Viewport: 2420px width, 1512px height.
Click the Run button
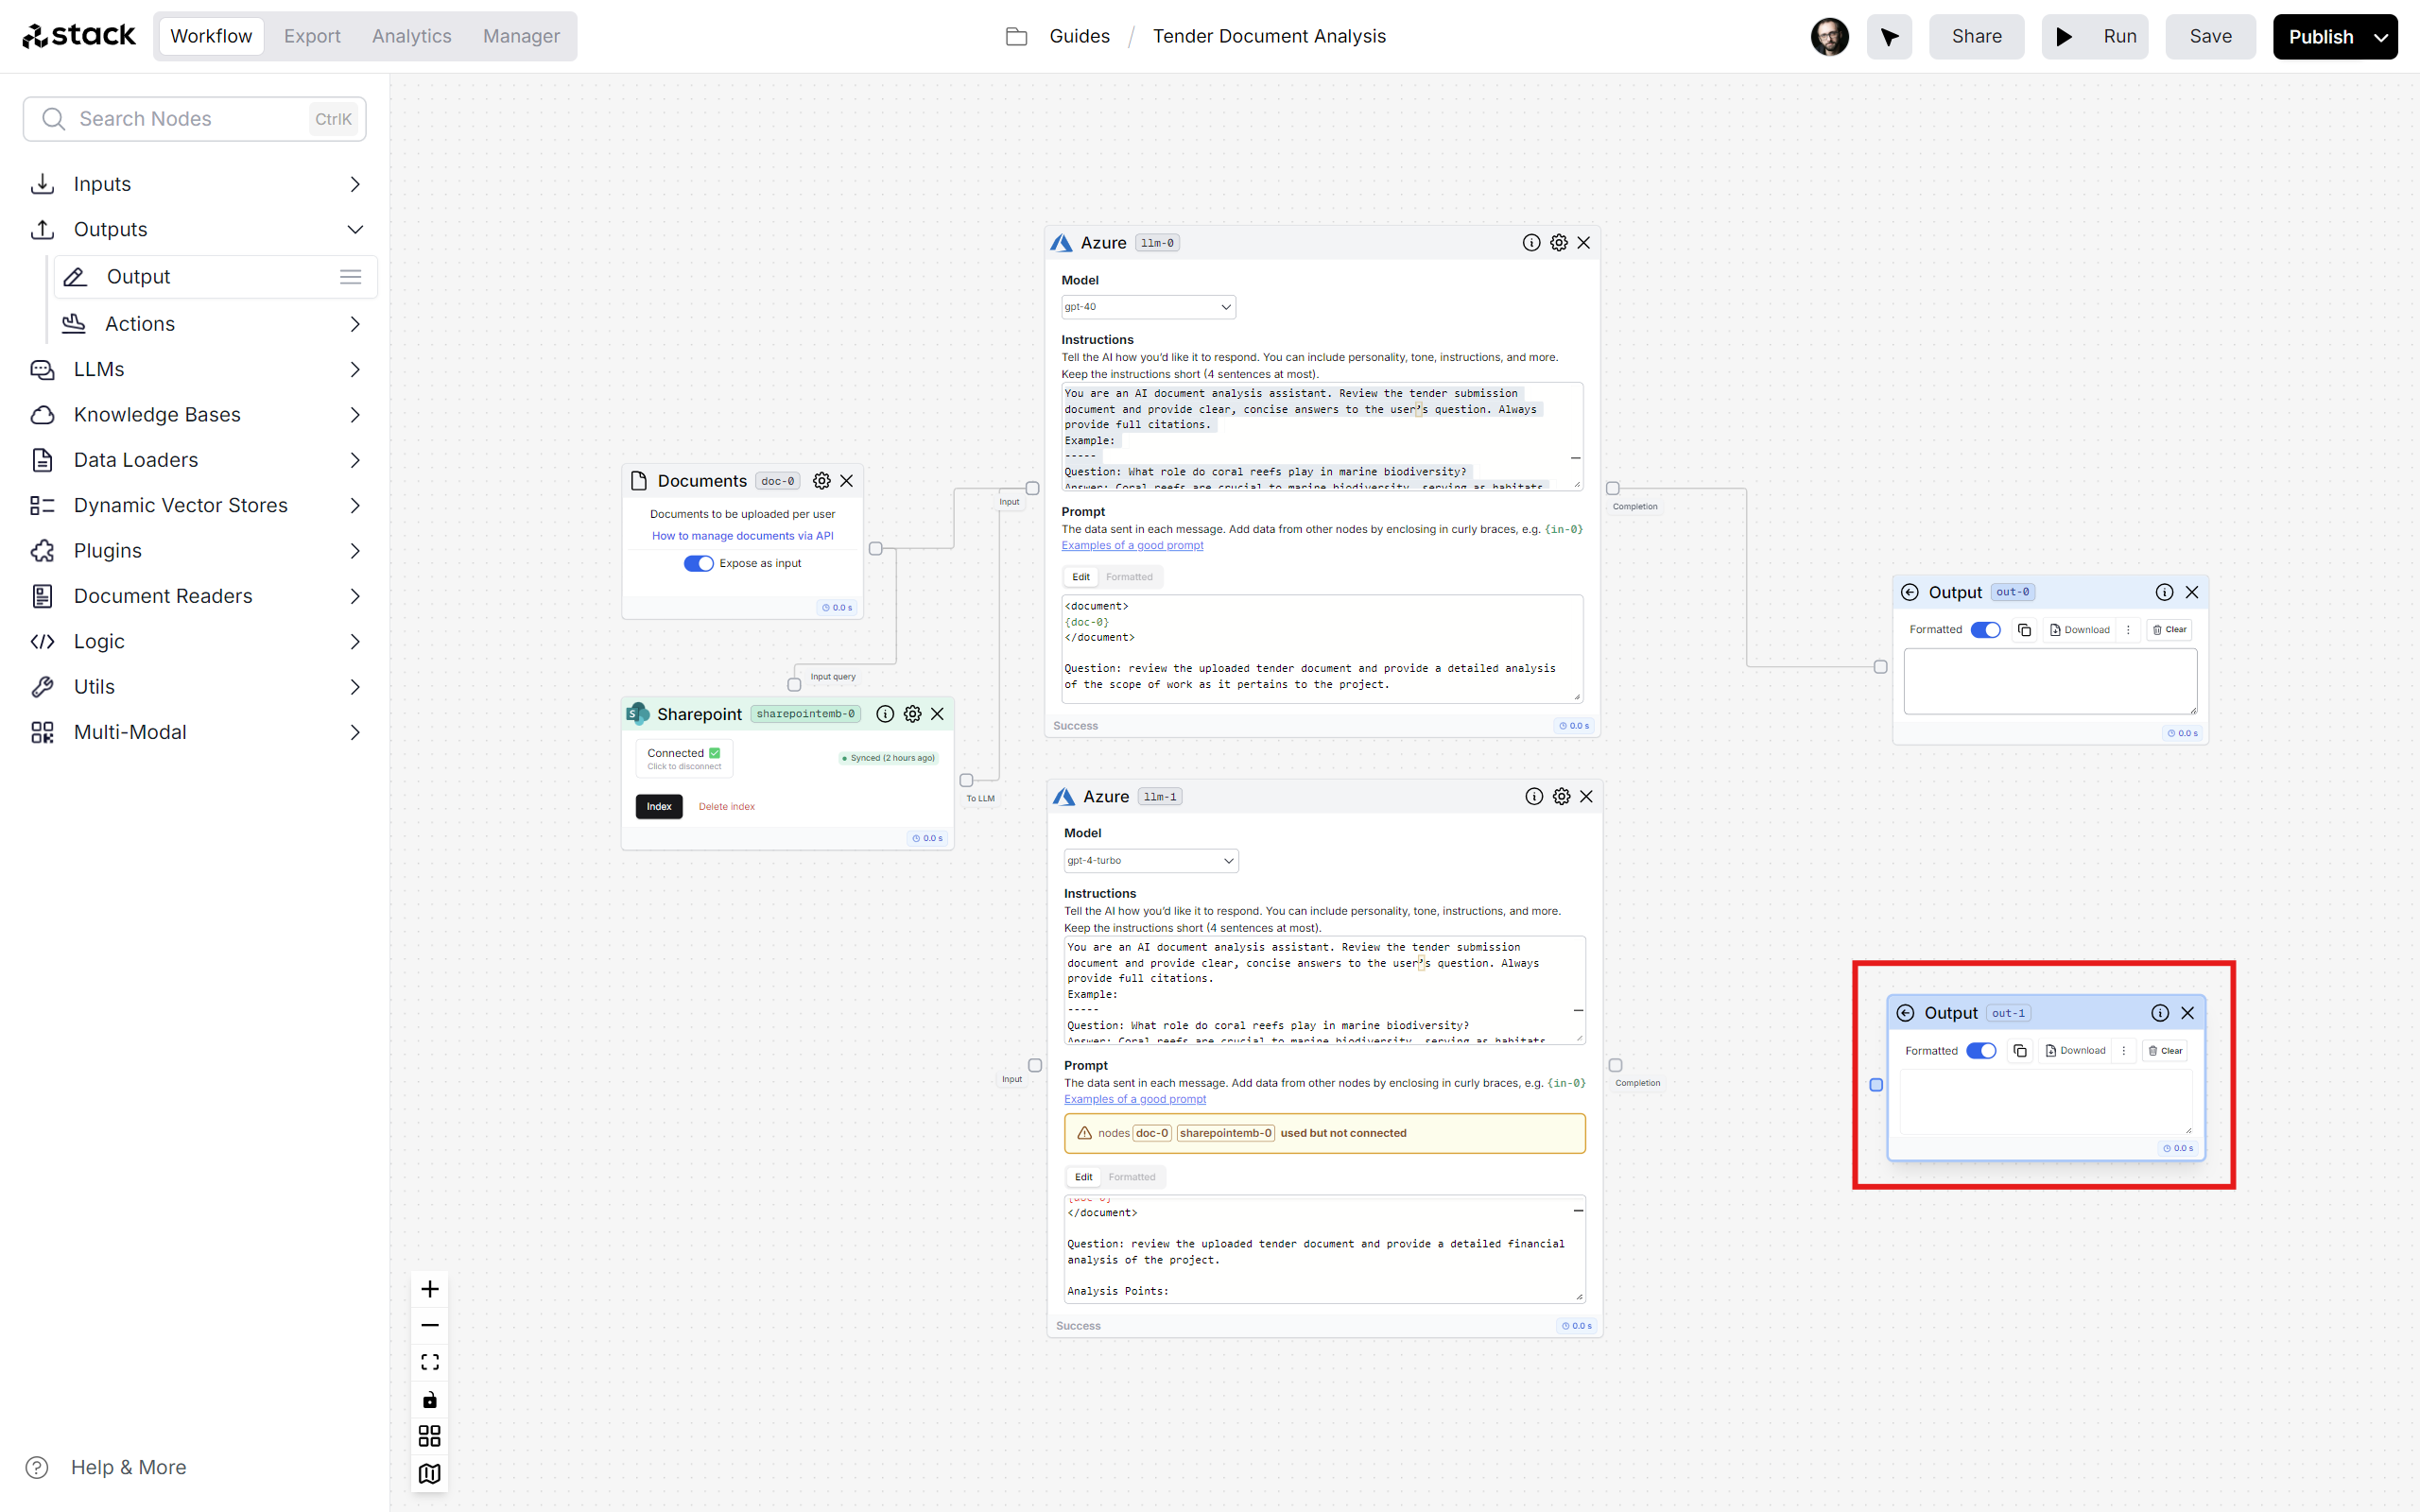2095,37
